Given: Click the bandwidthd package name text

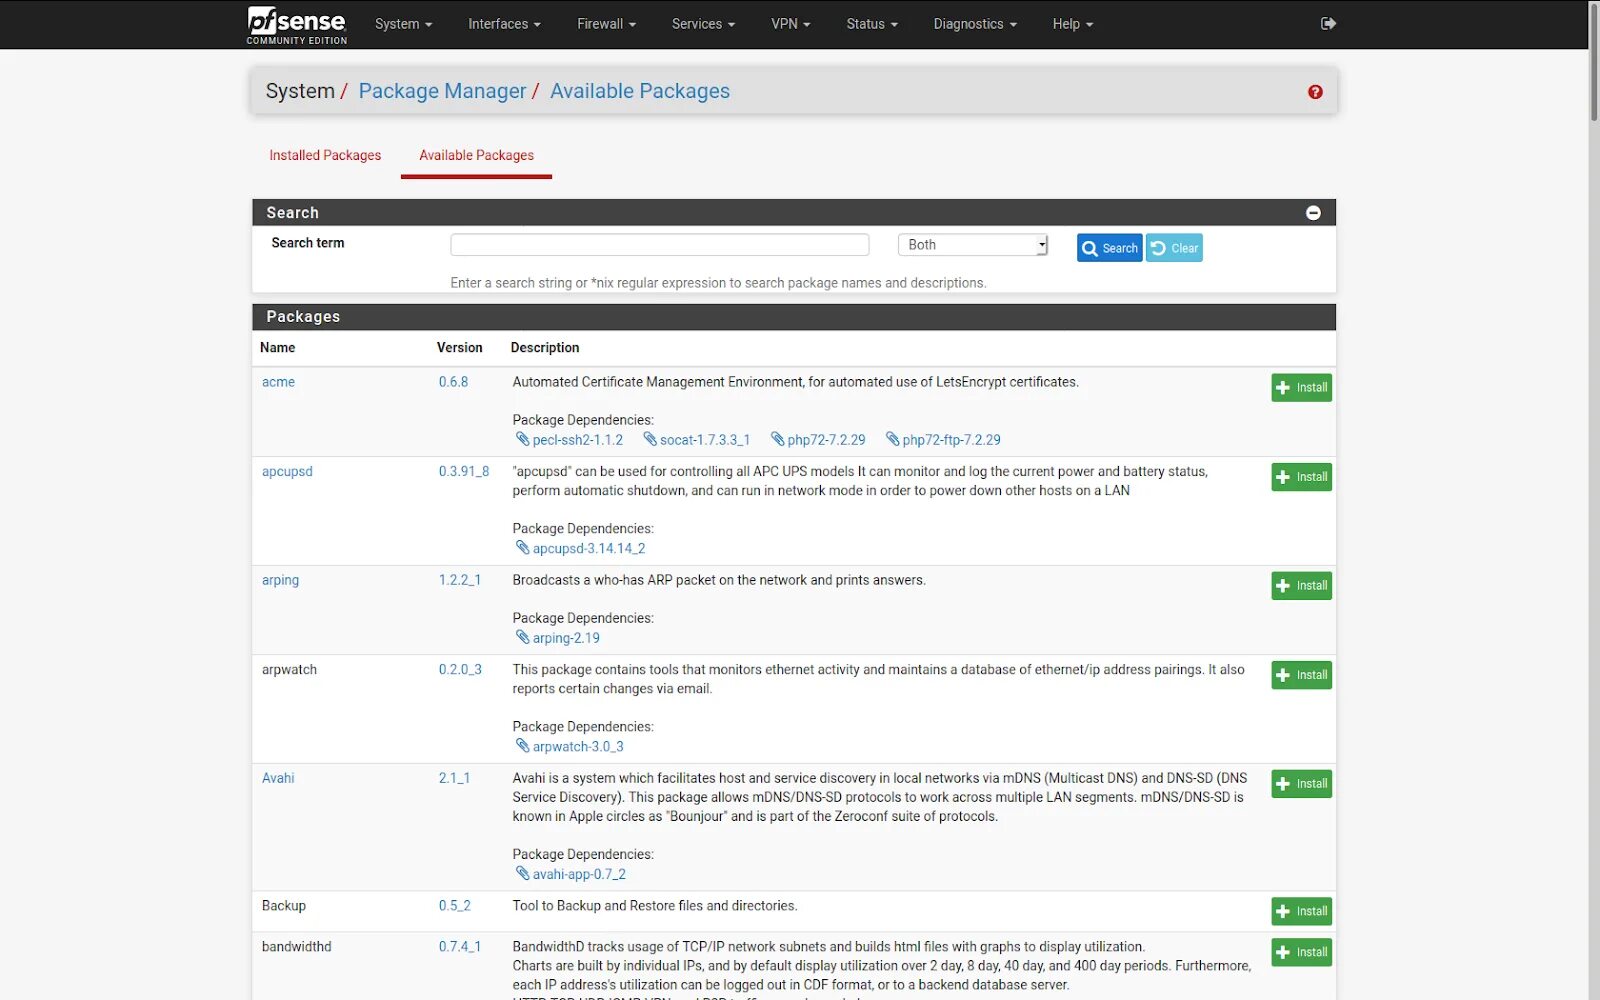Looking at the screenshot, I should tap(296, 947).
